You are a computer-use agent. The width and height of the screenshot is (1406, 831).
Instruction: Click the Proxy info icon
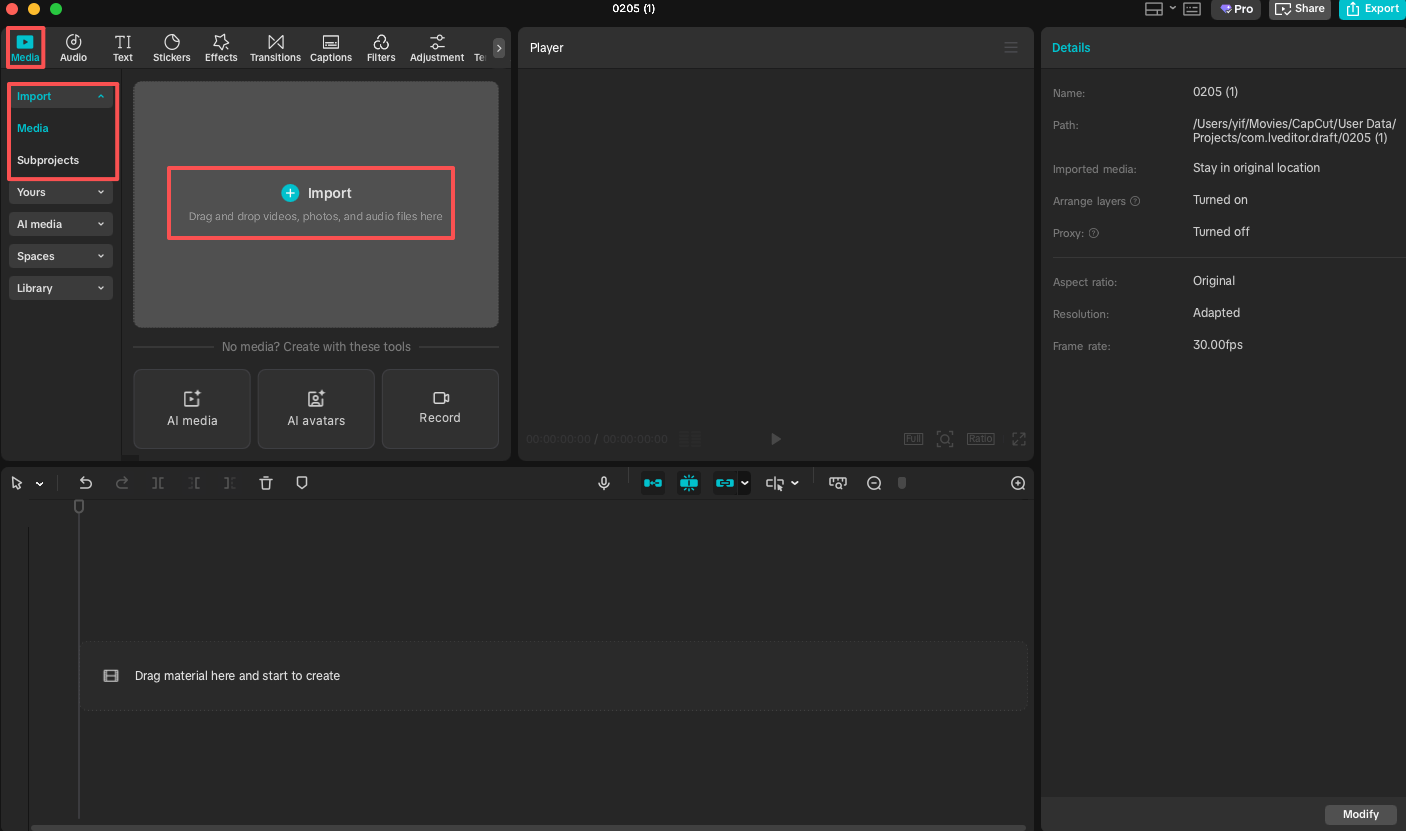(x=1094, y=233)
